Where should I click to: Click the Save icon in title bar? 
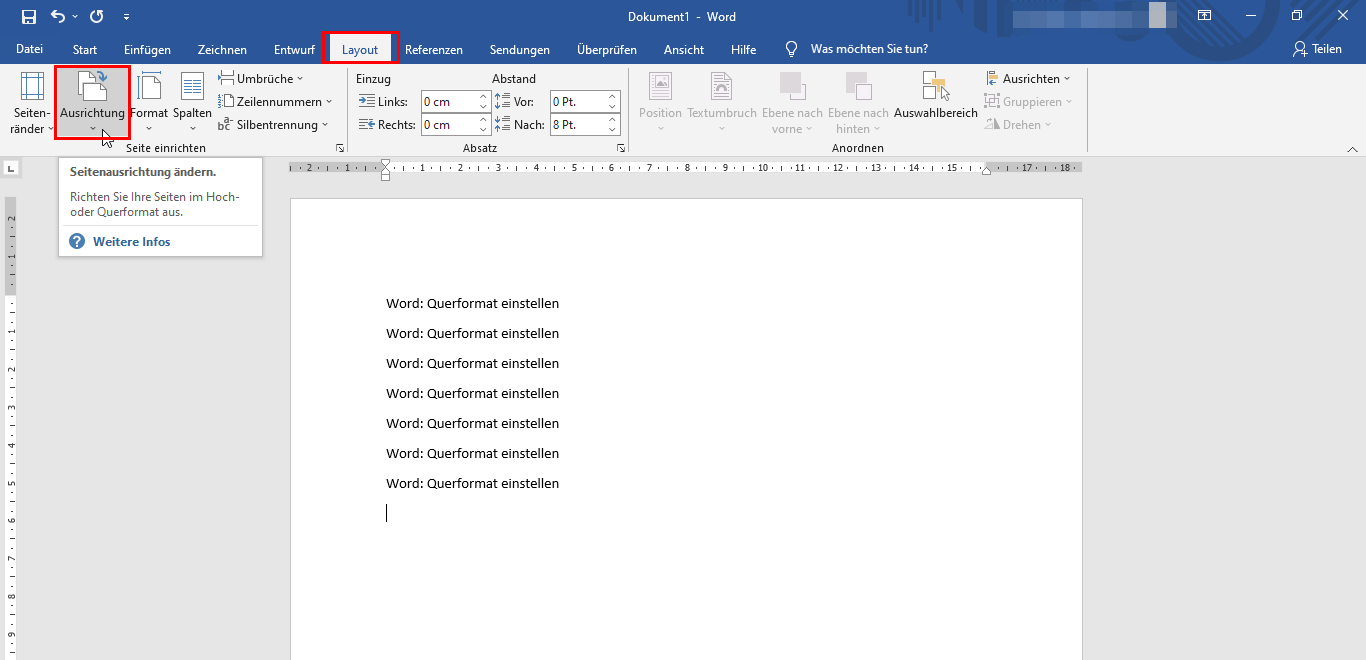click(x=29, y=17)
